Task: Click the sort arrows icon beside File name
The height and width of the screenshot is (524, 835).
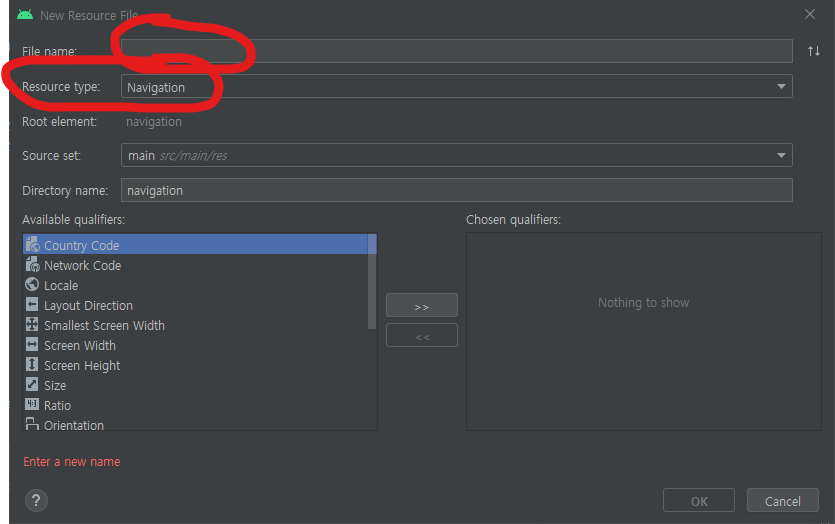Action: (x=814, y=51)
